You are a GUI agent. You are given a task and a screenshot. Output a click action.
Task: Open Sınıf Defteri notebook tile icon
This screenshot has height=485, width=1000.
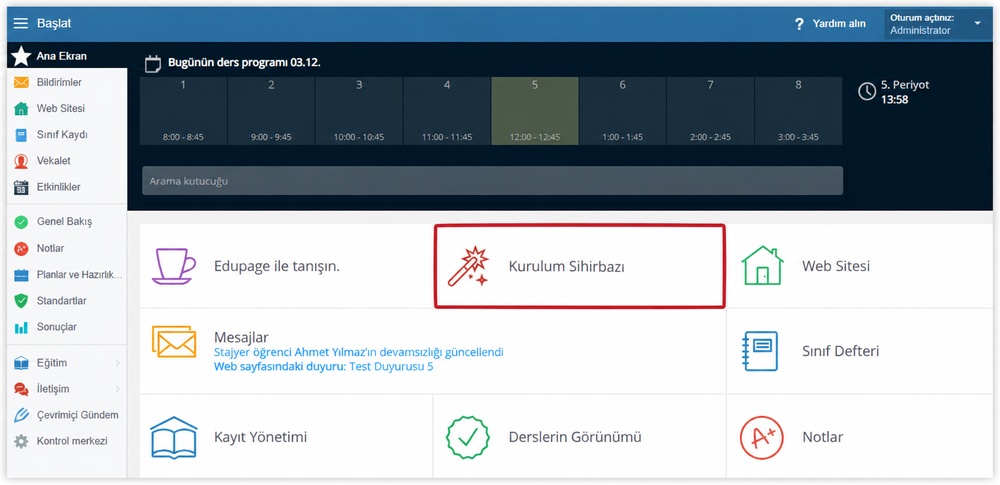click(760, 351)
